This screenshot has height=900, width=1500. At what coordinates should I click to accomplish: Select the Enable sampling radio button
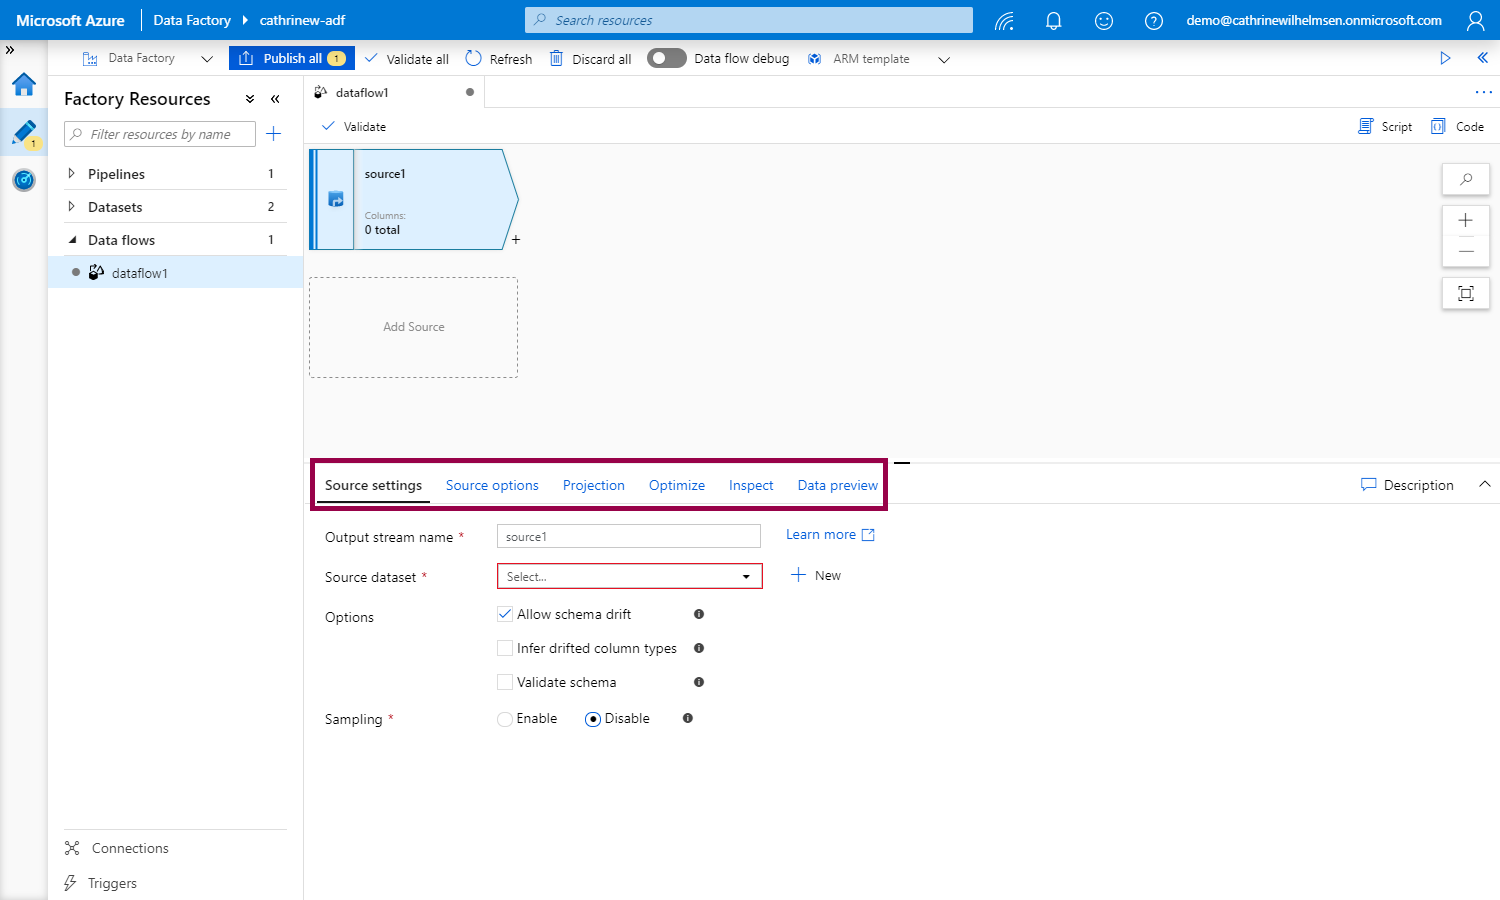point(505,719)
